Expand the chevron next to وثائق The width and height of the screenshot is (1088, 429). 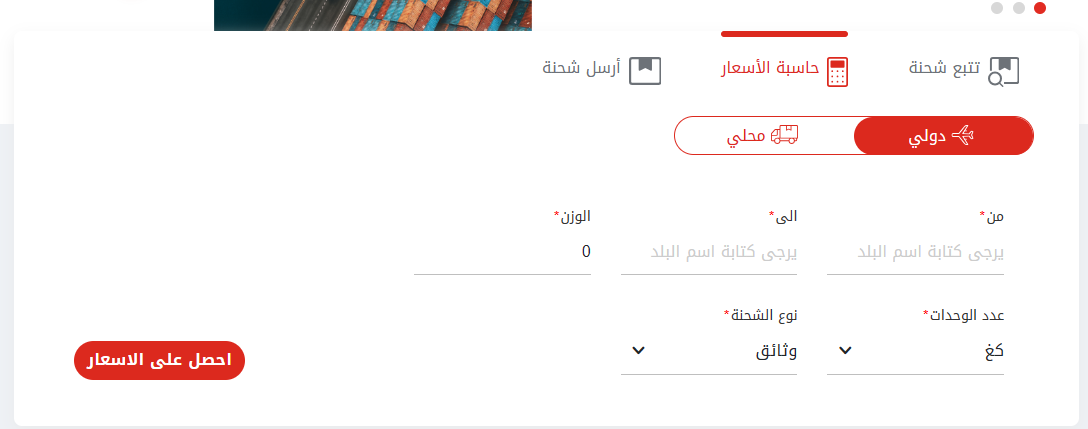(638, 351)
